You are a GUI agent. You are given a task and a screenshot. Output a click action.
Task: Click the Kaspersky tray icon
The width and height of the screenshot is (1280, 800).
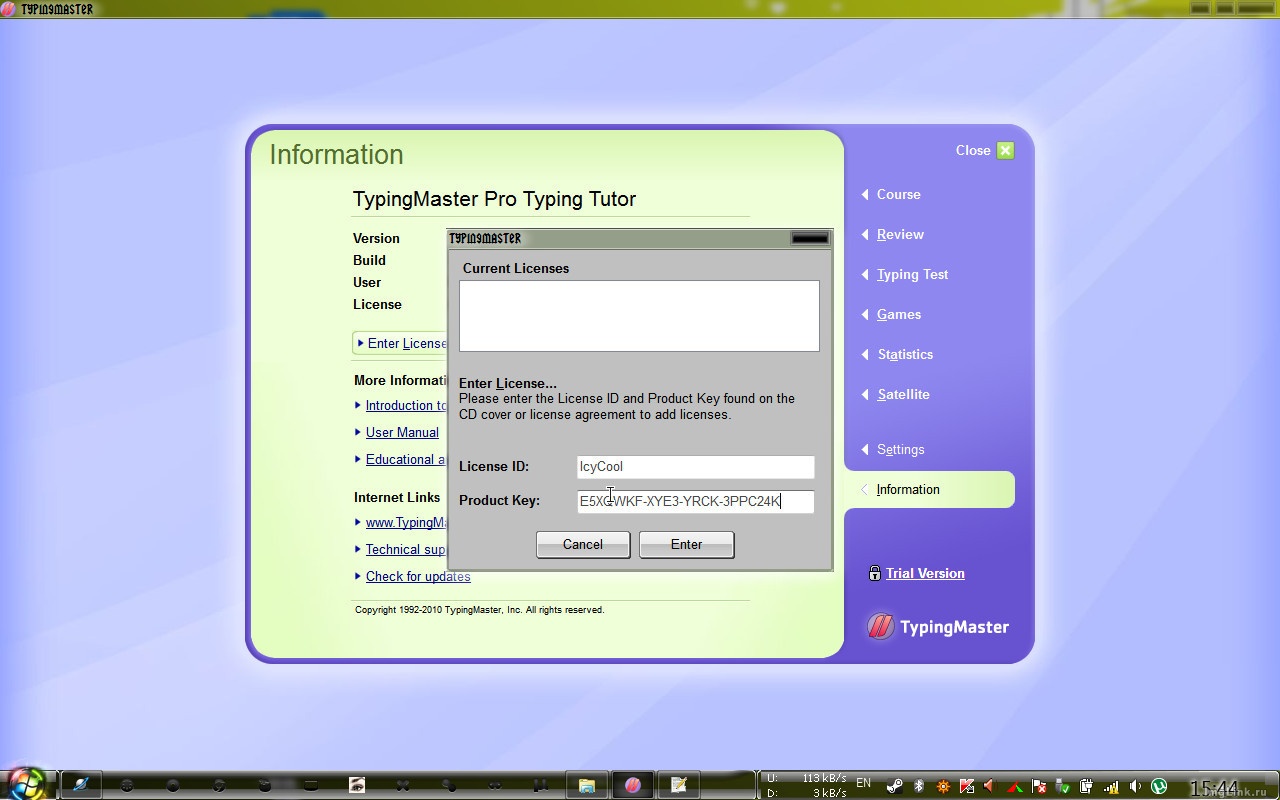click(967, 786)
